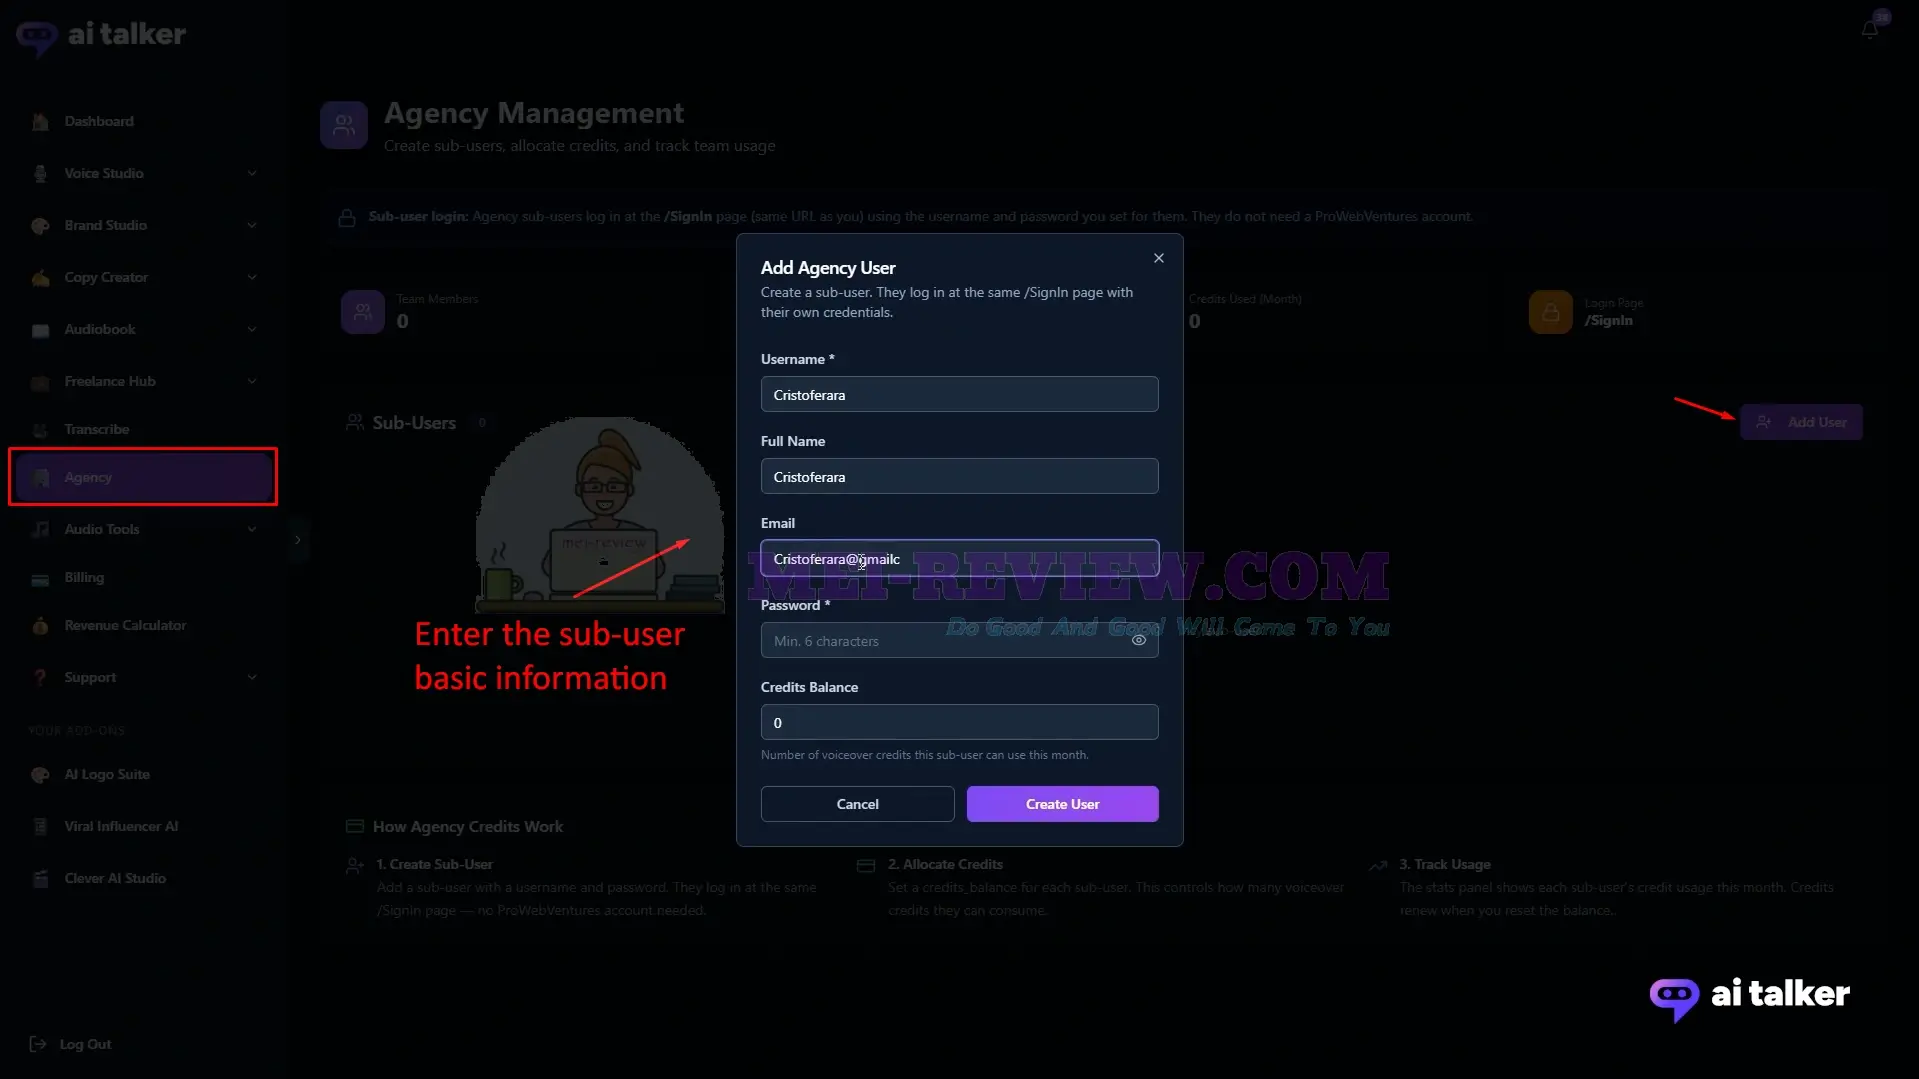Expand the Voice Studio chevron
Viewport: 1919px width, 1079px height.
[251, 173]
